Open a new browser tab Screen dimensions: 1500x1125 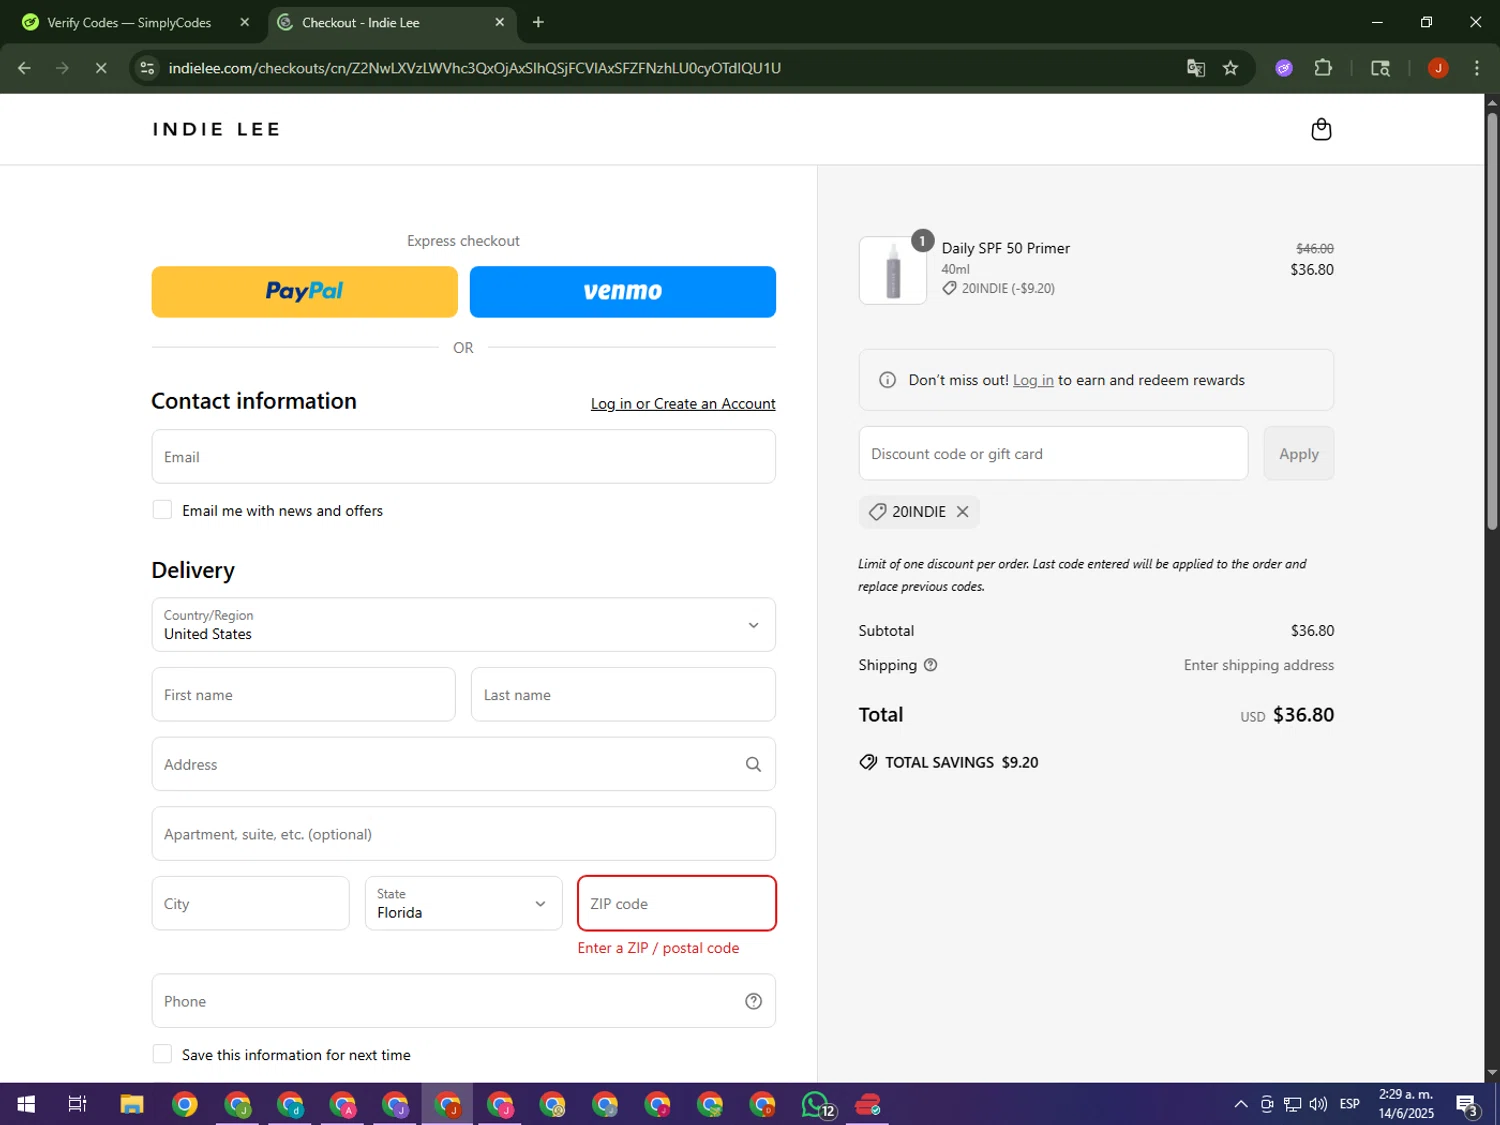pyautogui.click(x=538, y=22)
